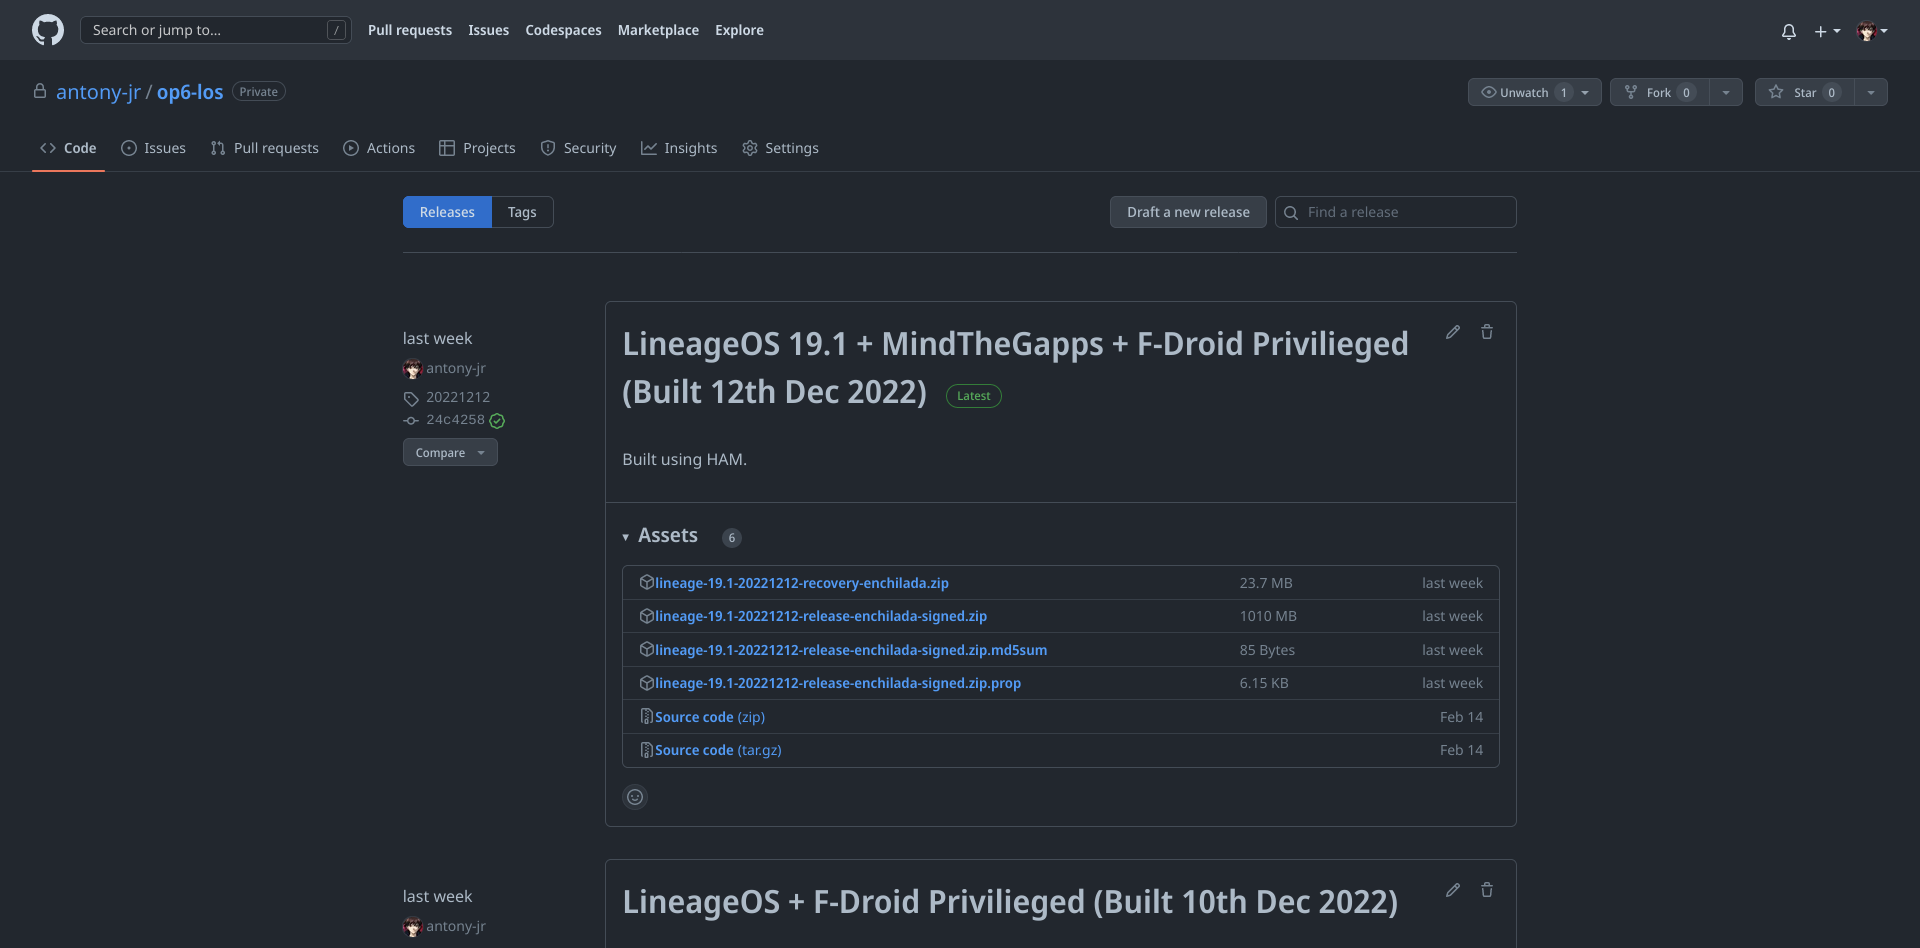The height and width of the screenshot is (948, 1920).
Task: Fork the repository
Action: 1659,92
